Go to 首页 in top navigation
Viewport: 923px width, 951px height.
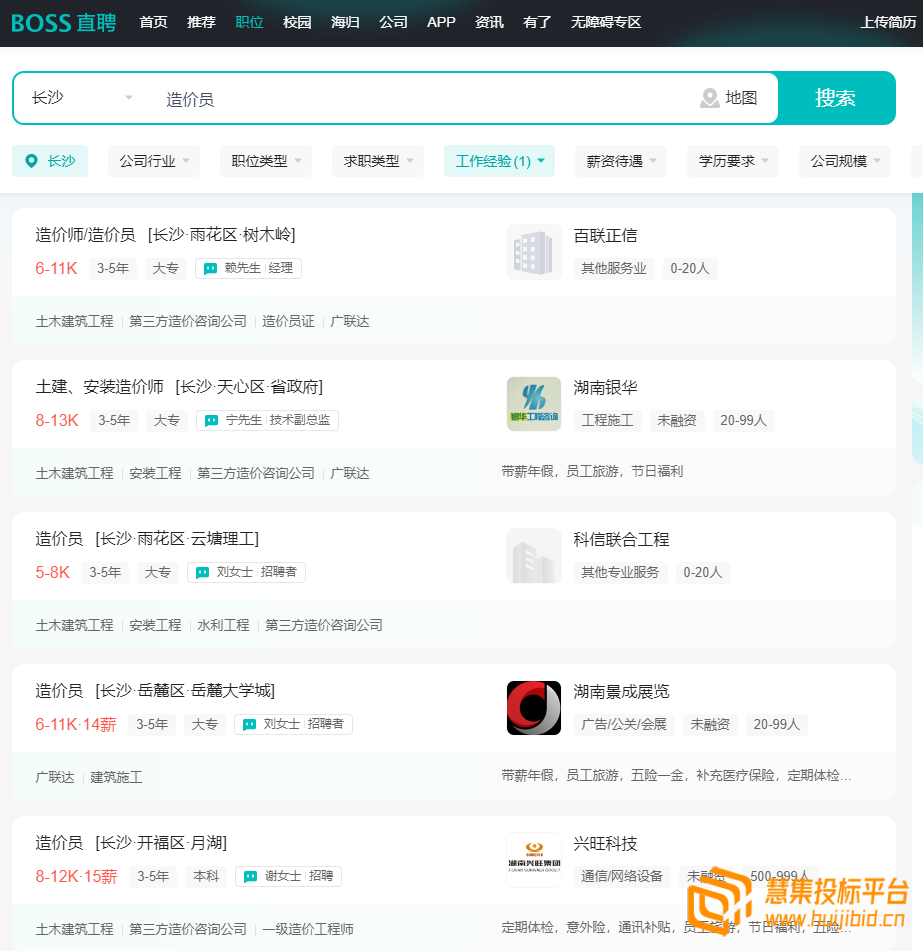[x=153, y=22]
